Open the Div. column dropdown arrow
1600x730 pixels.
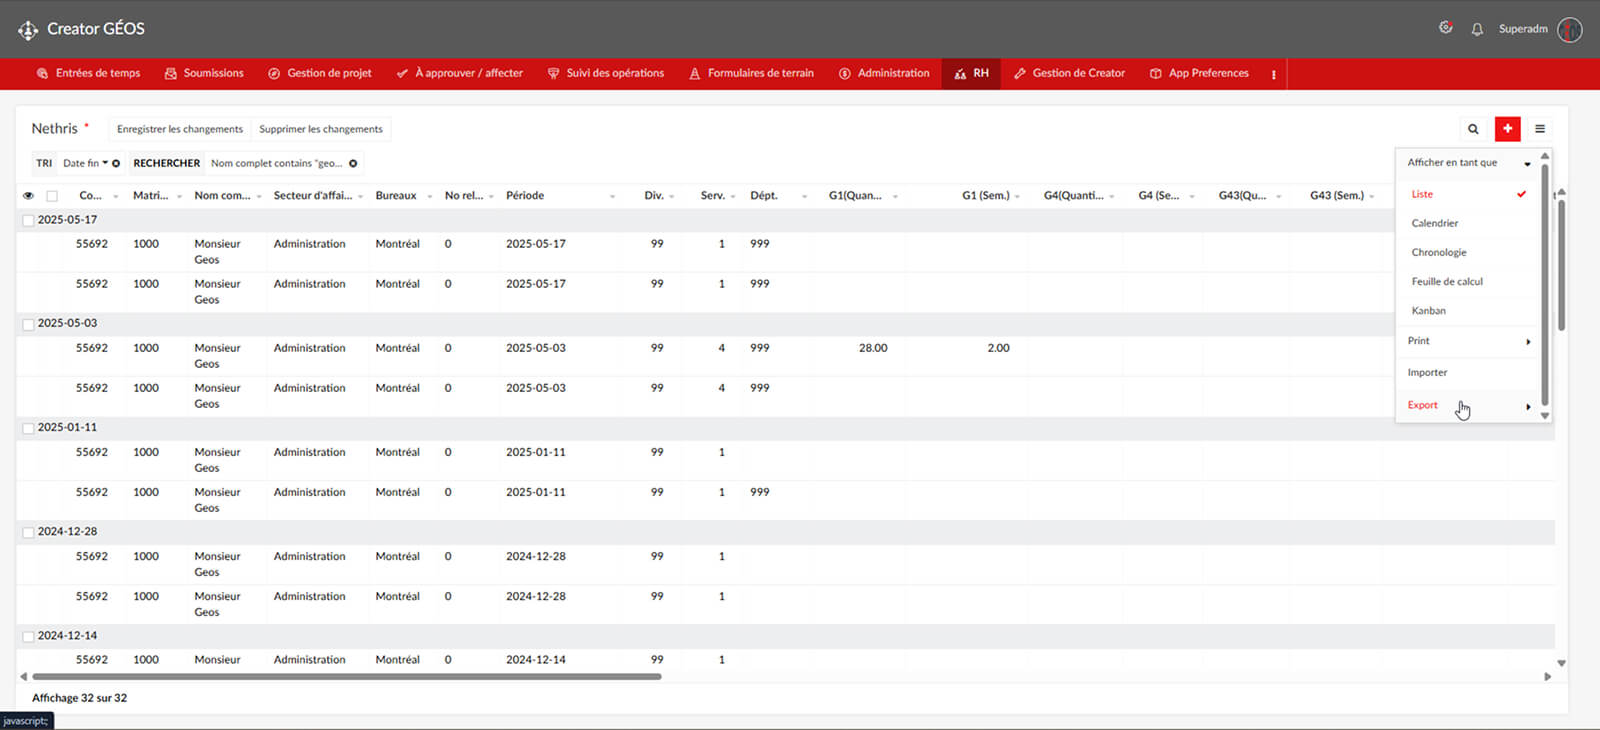pyautogui.click(x=671, y=196)
